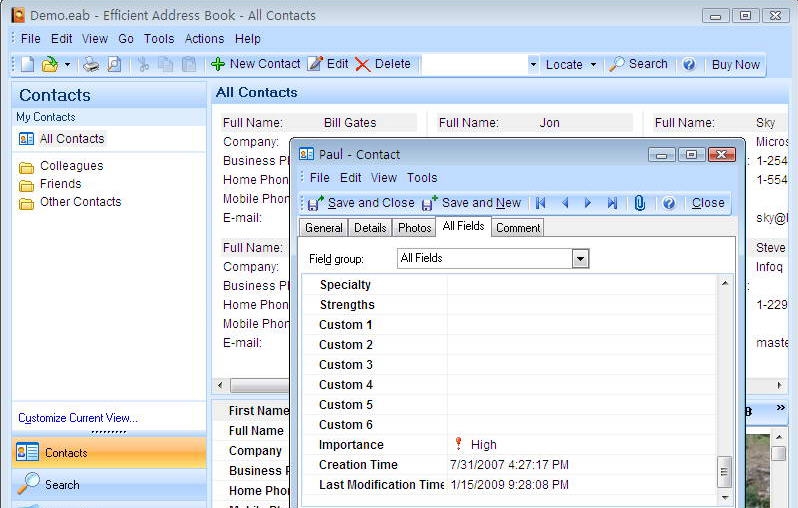Expand the Field group dropdown
This screenshot has width=798, height=508.
[x=580, y=259]
